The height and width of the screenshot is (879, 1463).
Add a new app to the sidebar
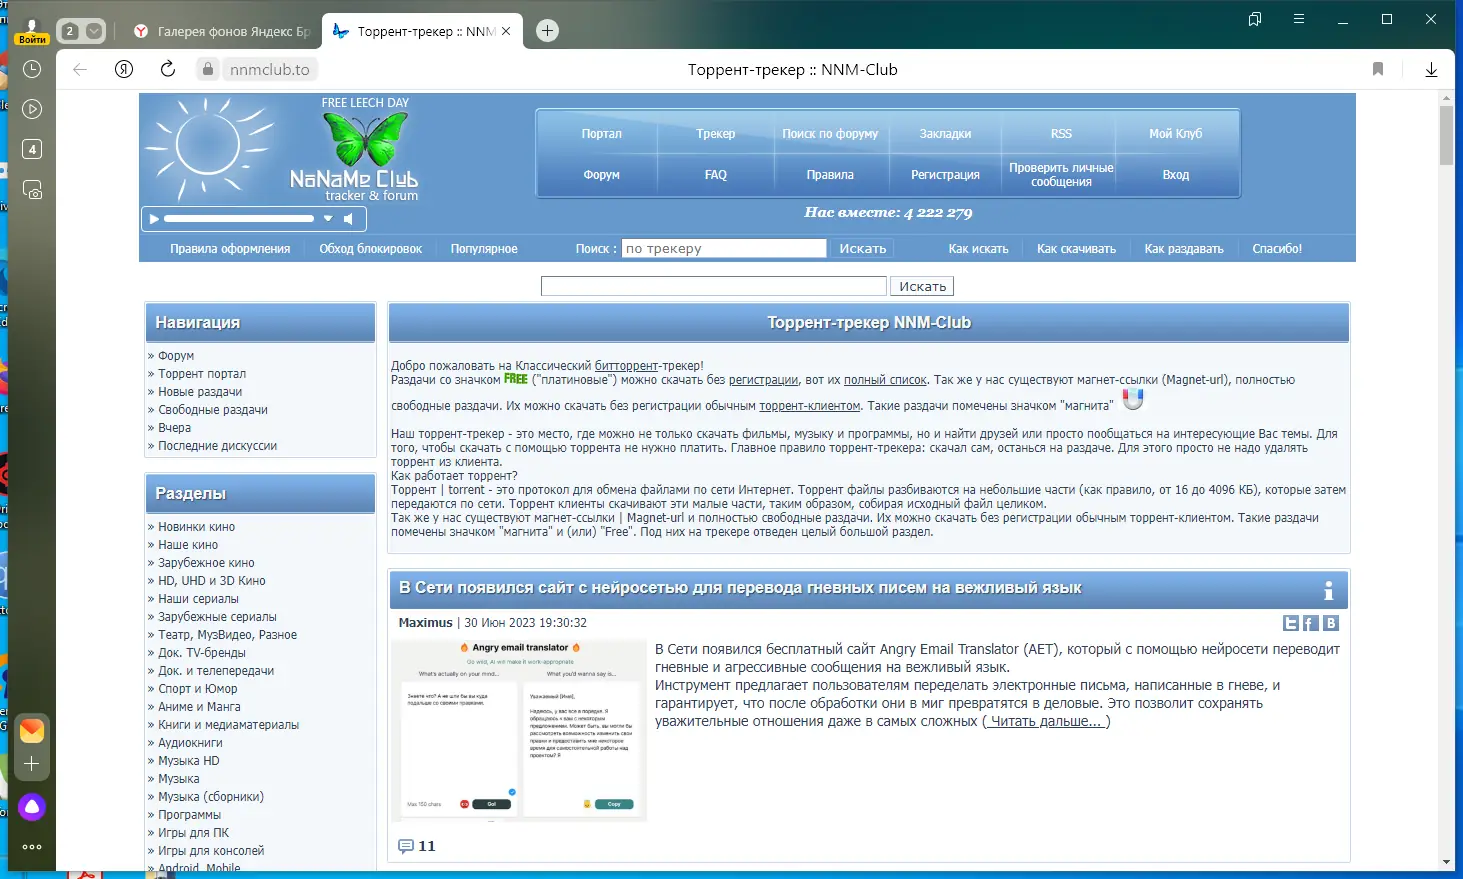[x=32, y=764]
